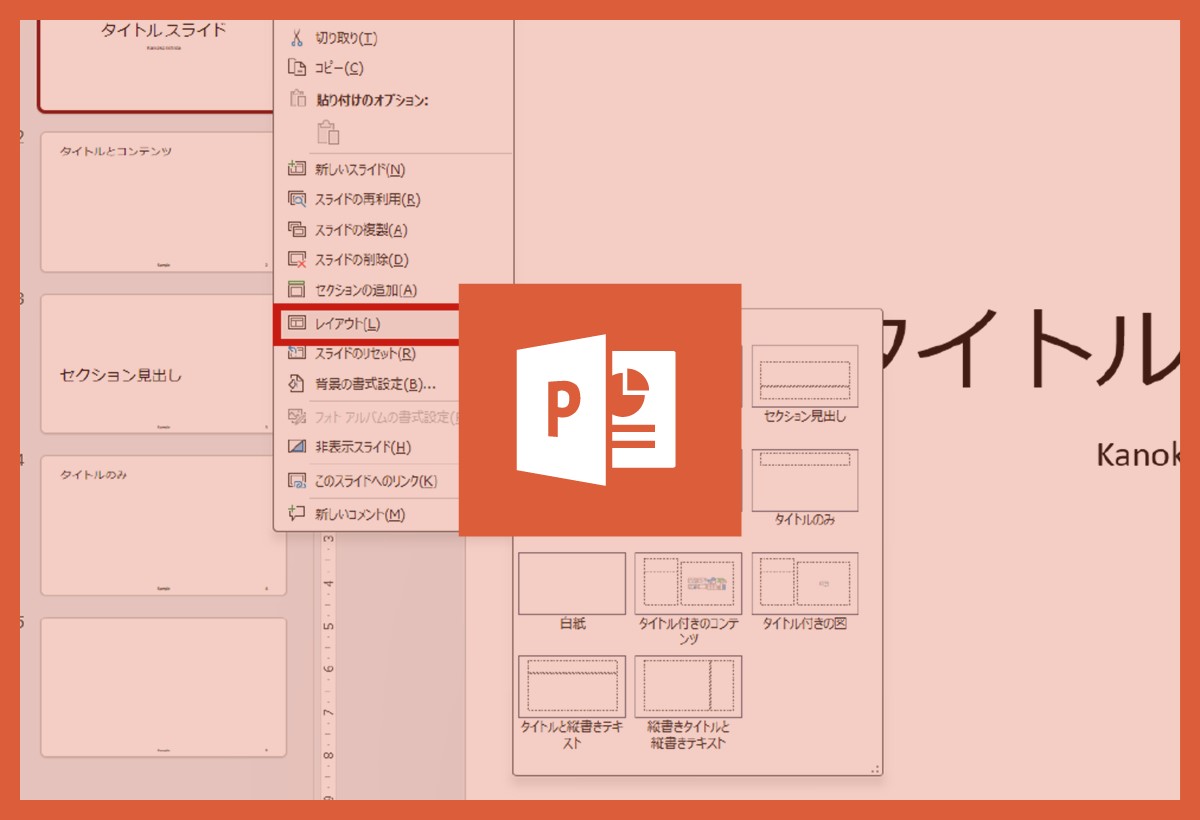The height and width of the screenshot is (820, 1200).
Task: Click the Reuse Slides icon
Action: coord(296,199)
